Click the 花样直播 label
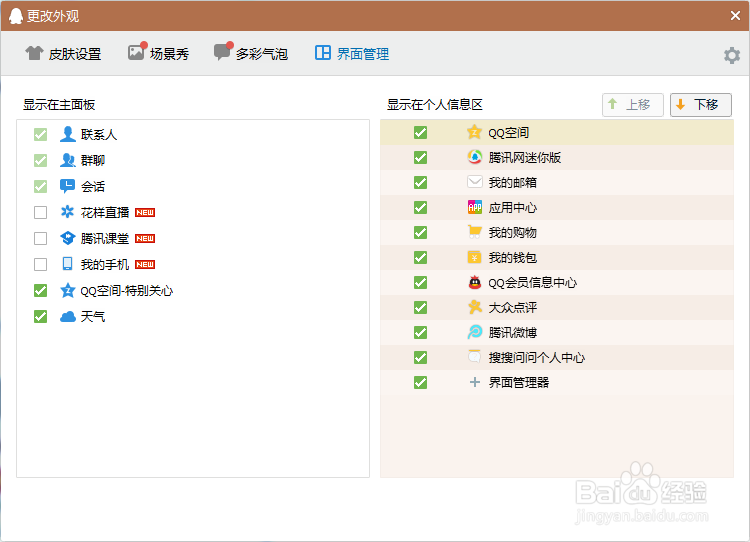Screen dimensions: 750x542 click(105, 212)
